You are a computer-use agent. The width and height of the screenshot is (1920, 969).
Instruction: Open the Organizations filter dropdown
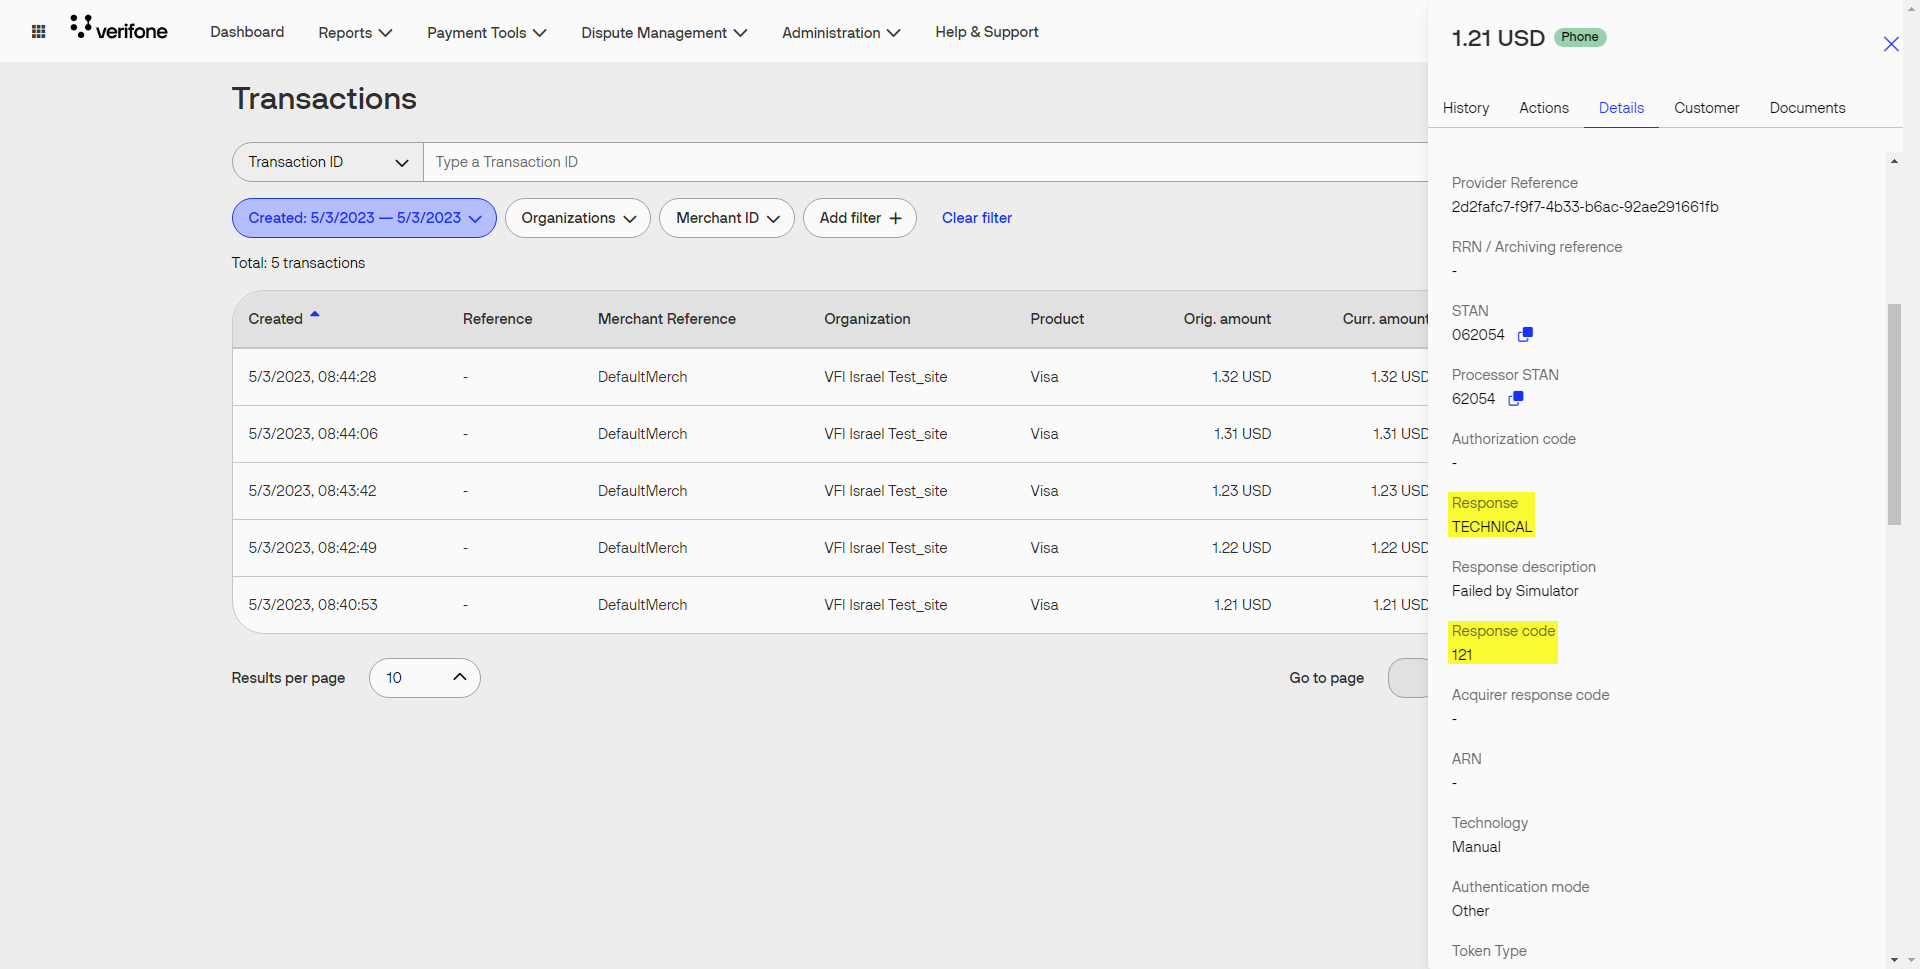[x=577, y=218]
